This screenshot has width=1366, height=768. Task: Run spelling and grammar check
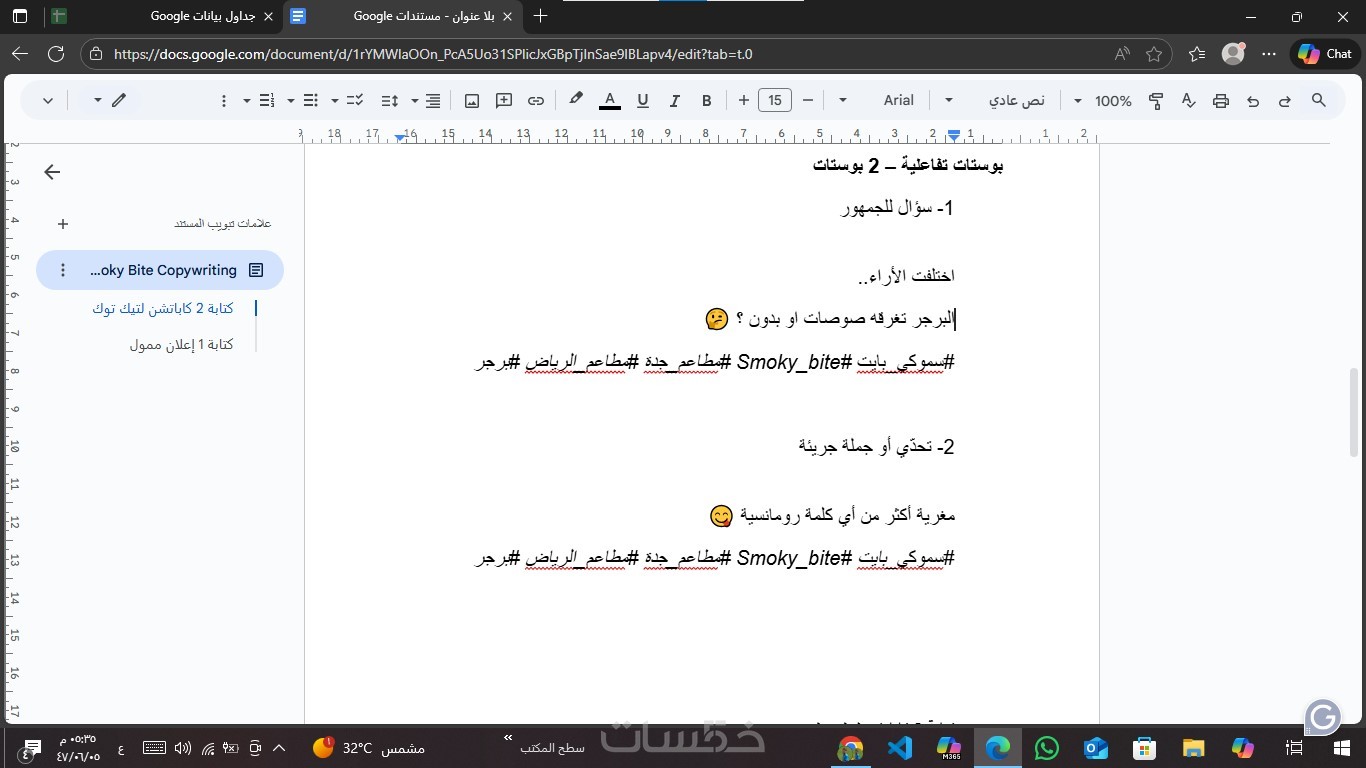coord(1188,100)
